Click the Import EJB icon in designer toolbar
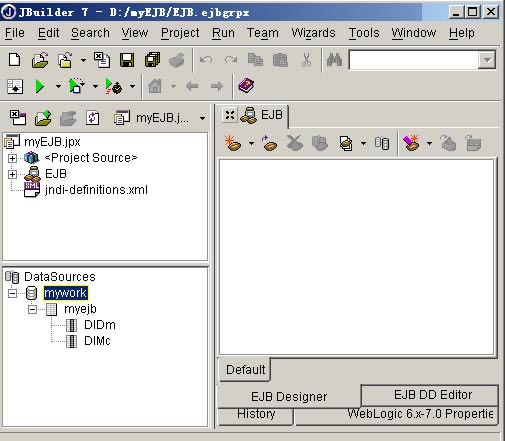 tap(269, 143)
